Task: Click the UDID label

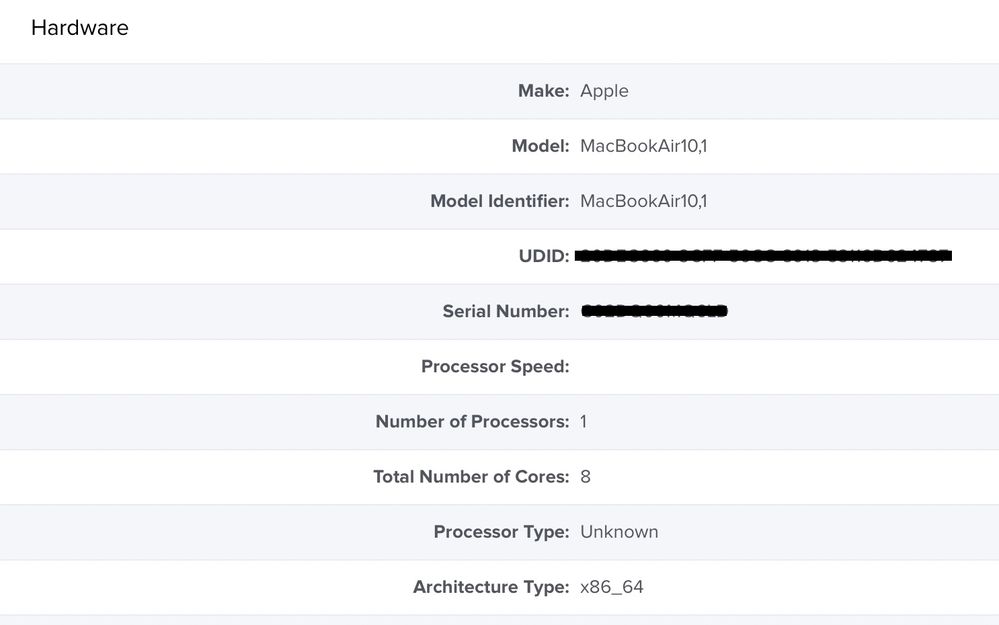Action: tap(544, 256)
